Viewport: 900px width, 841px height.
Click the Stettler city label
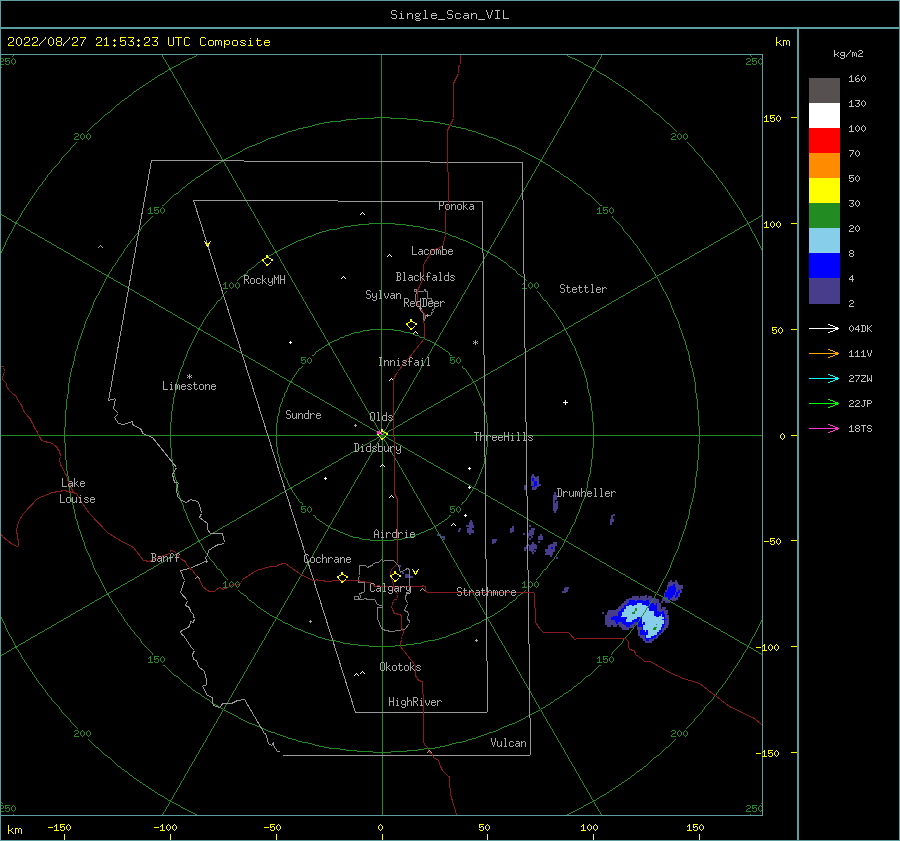[583, 289]
